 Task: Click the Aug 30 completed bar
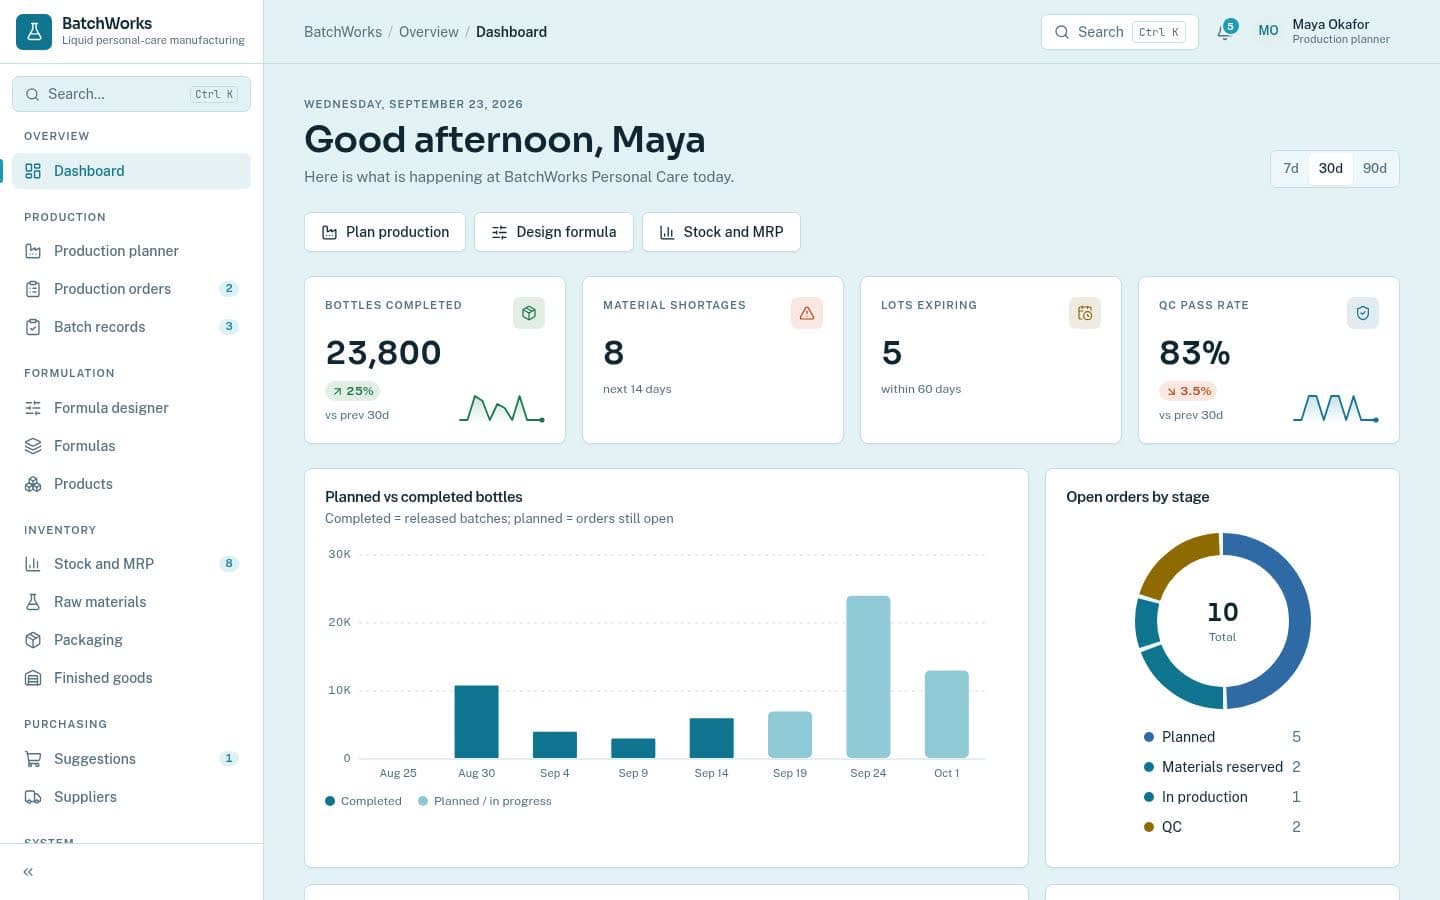tap(476, 722)
